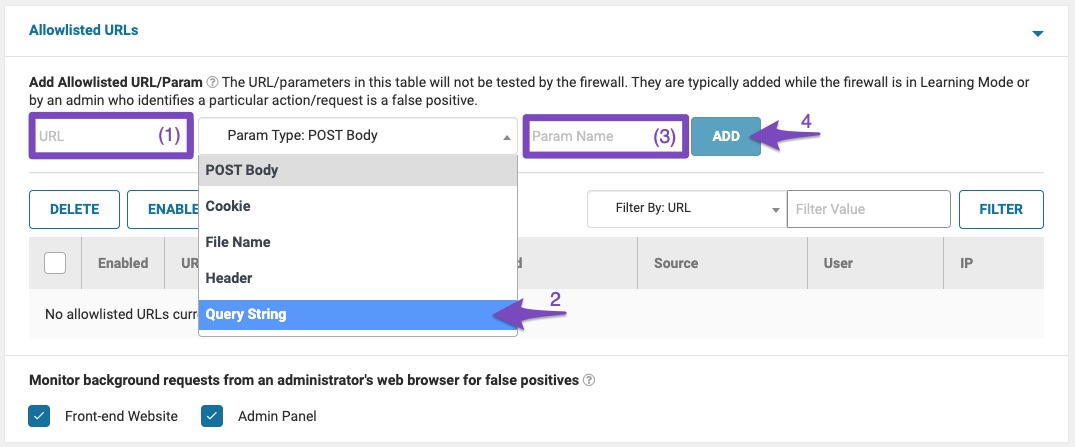This screenshot has width=1075, height=447.
Task: Click help icon beside Monitor background requests
Action: pos(589,380)
